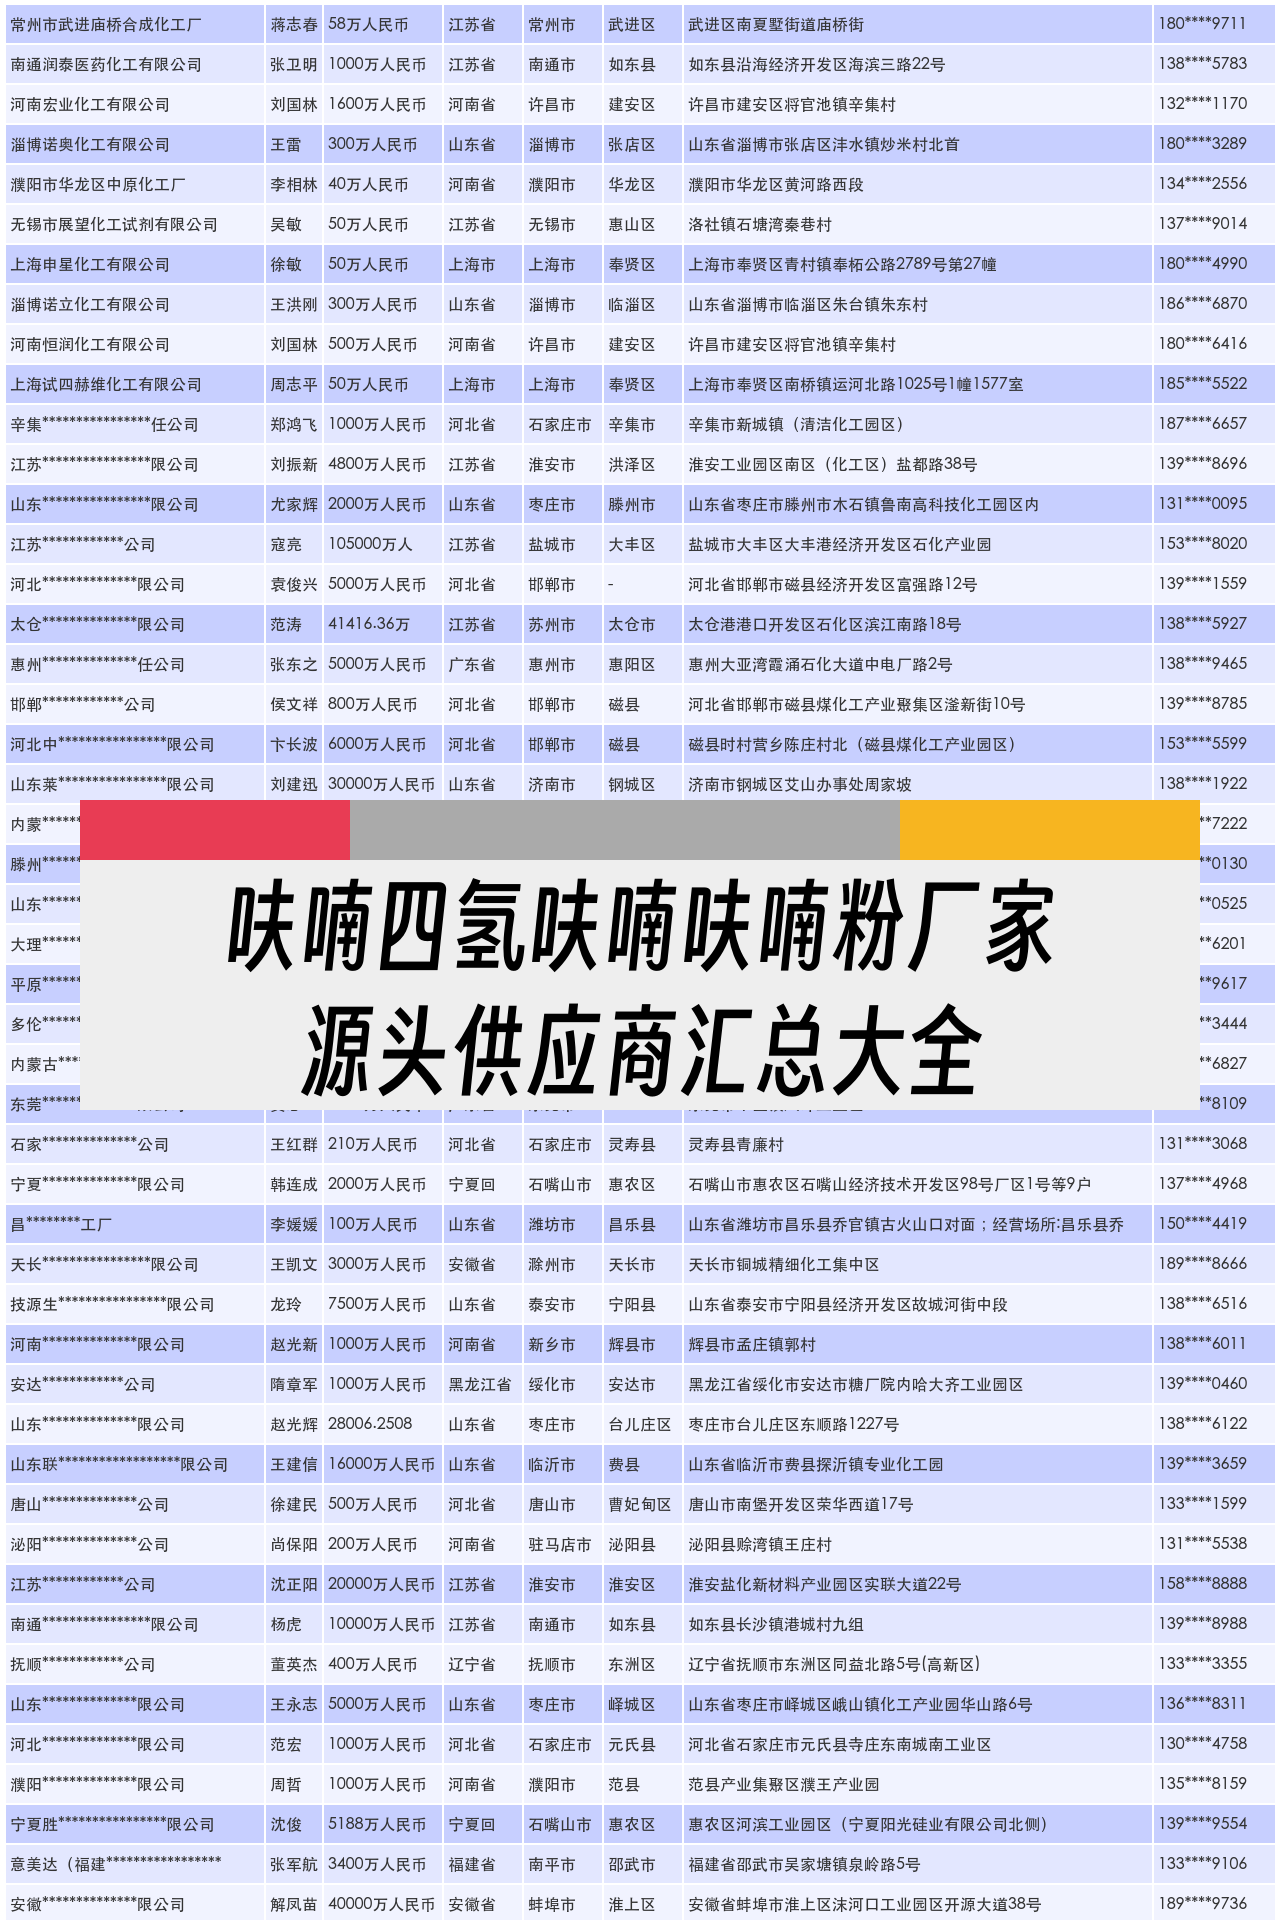This screenshot has height=1920, width=1280.
Task: Select the name 刘建迅
Action: click(294, 784)
